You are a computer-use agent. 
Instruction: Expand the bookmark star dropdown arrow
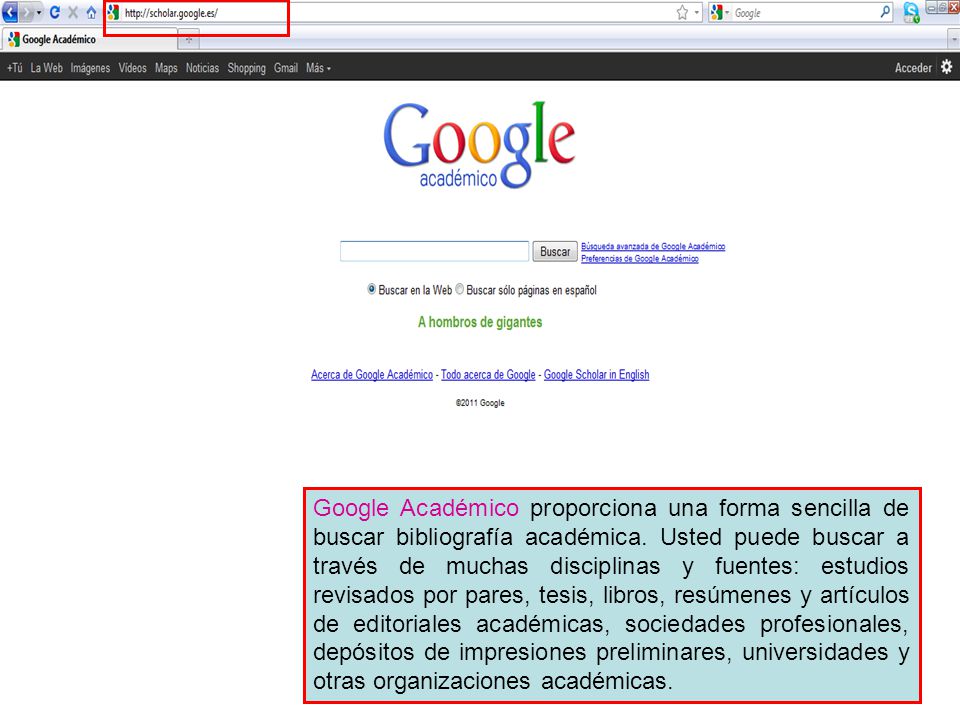[696, 12]
